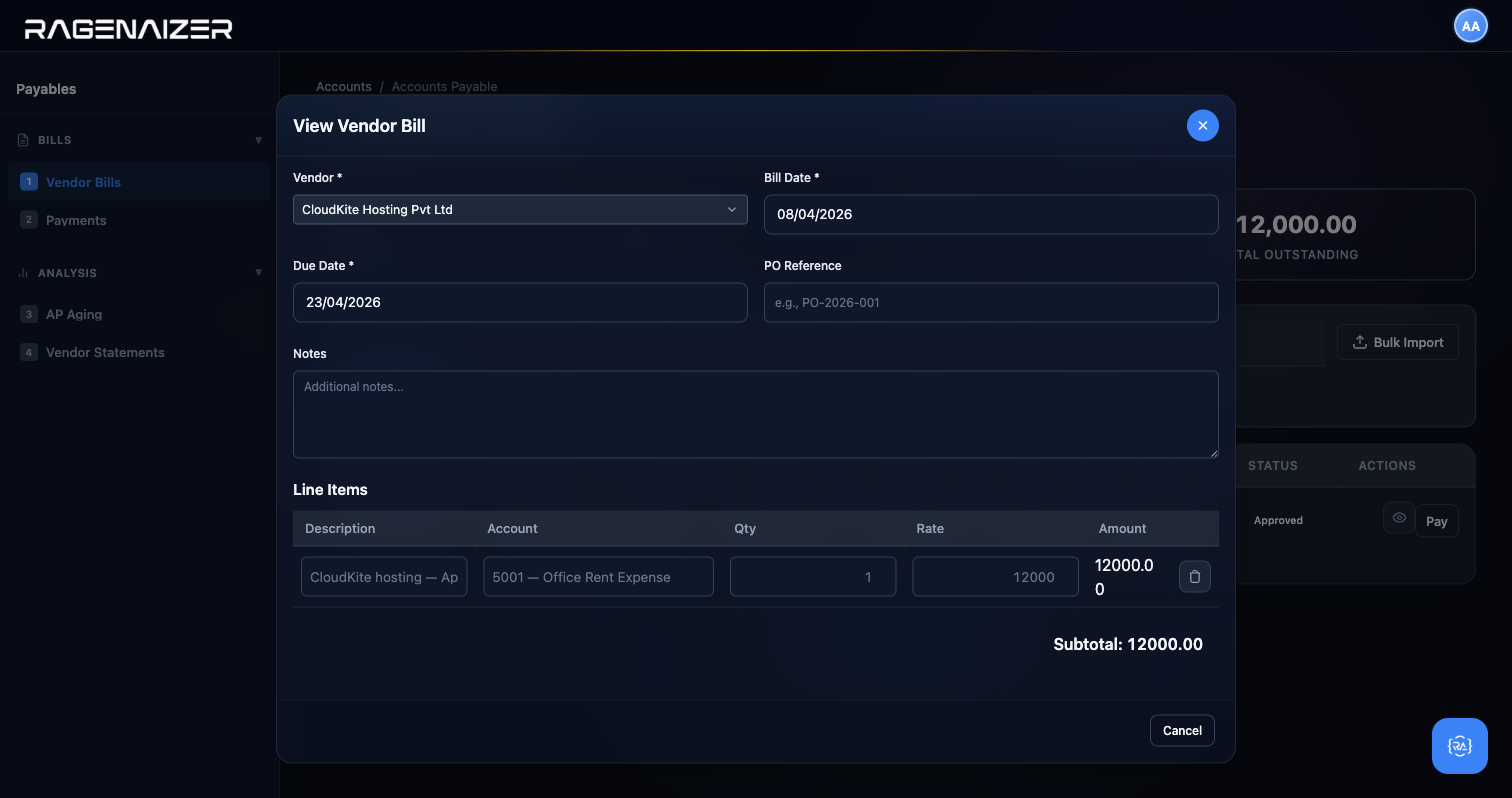The image size is (1512, 798).
Task: Open the AA user avatar menu
Action: pos(1471,26)
